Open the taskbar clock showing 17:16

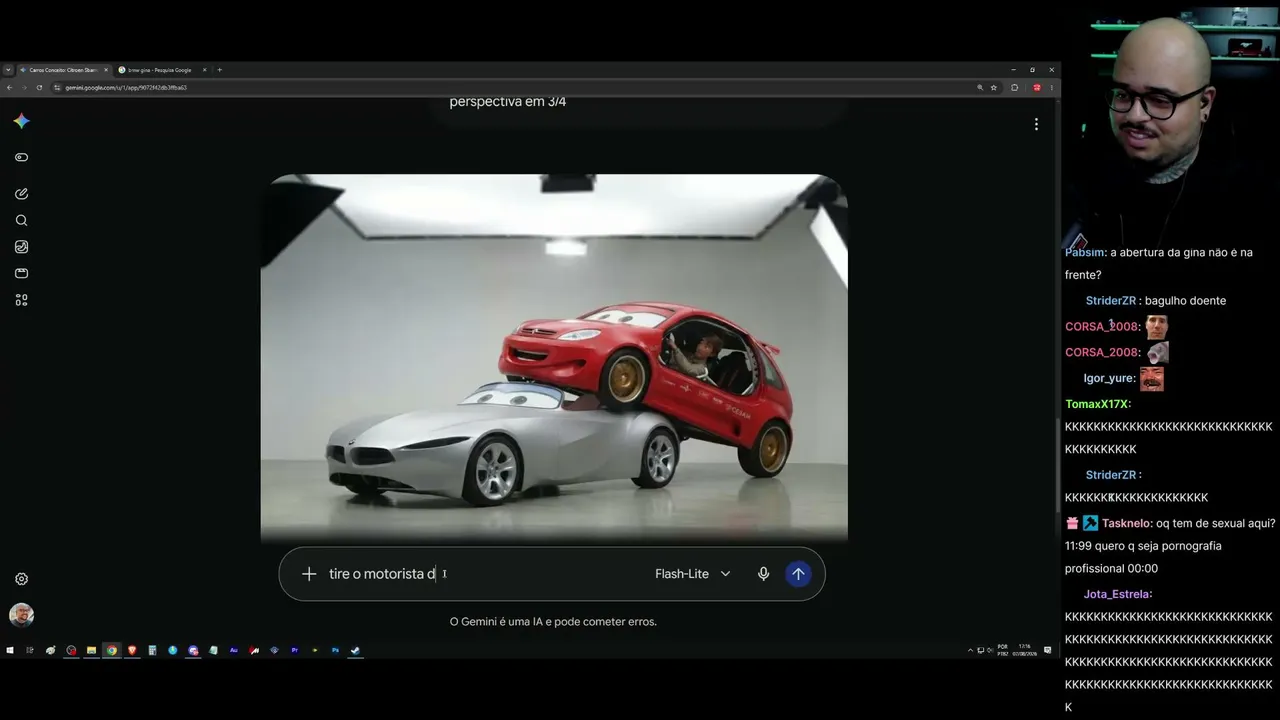click(x=1023, y=650)
